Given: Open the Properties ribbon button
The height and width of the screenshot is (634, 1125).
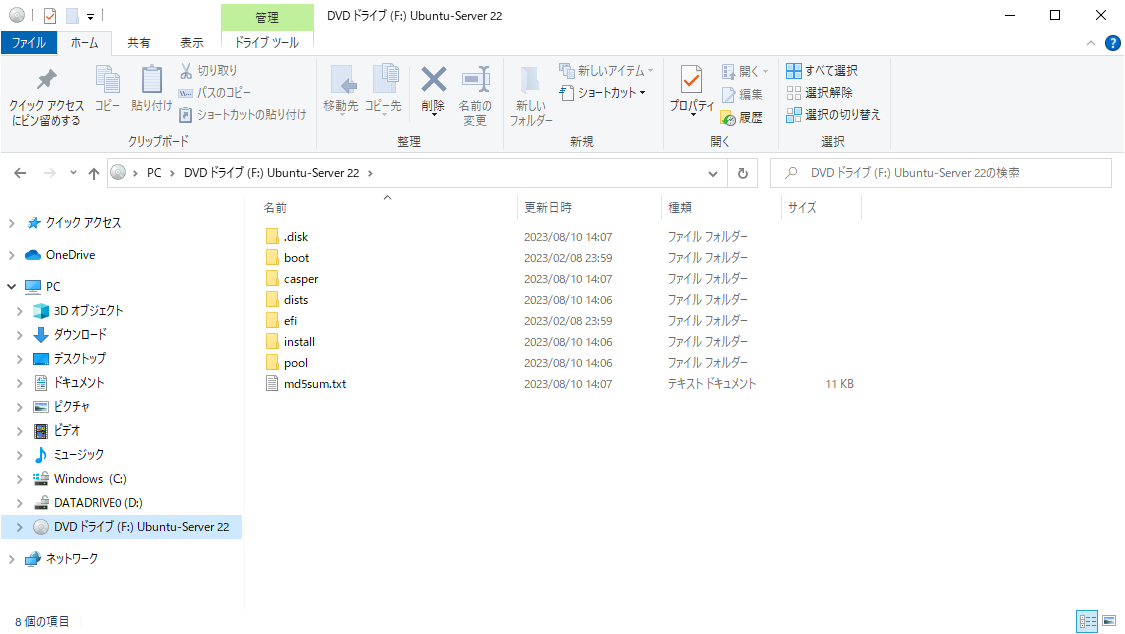Looking at the screenshot, I should (692, 90).
